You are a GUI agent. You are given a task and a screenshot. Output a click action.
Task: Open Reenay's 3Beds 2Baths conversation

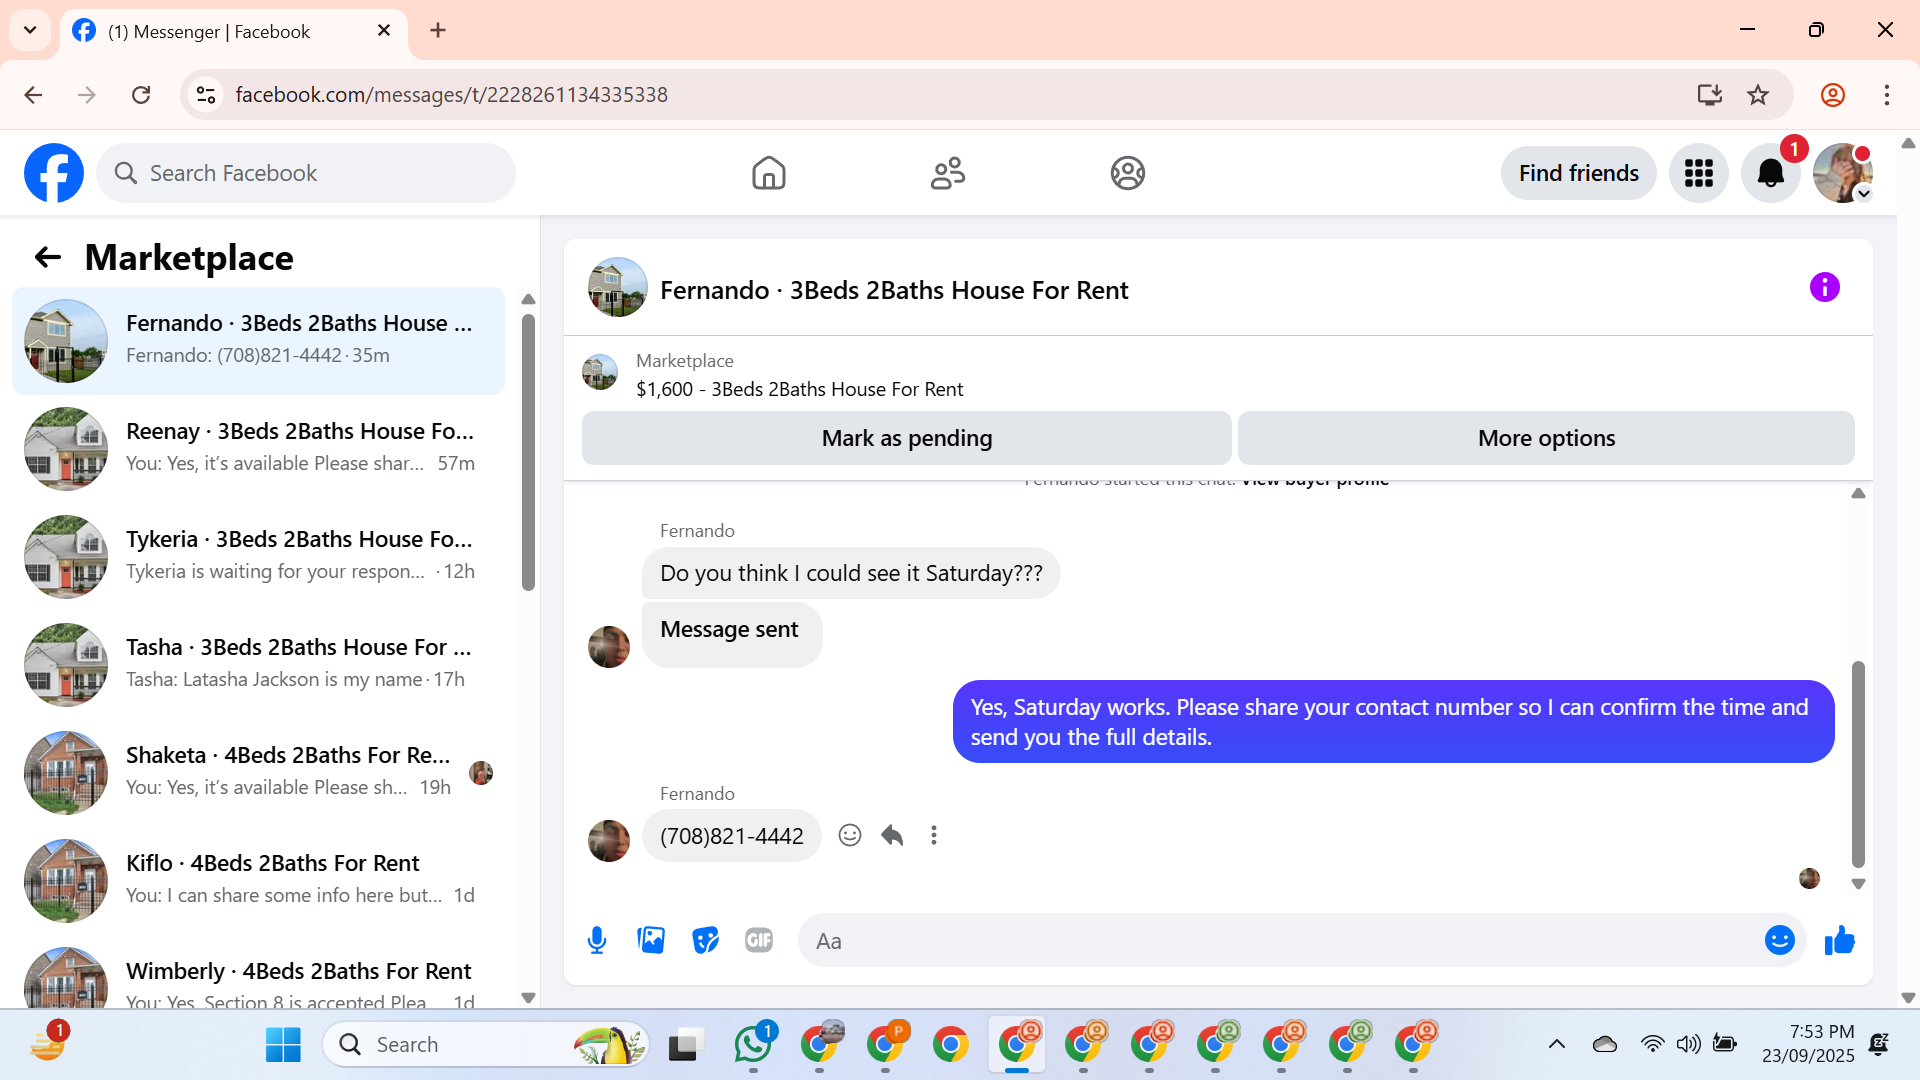click(x=258, y=449)
